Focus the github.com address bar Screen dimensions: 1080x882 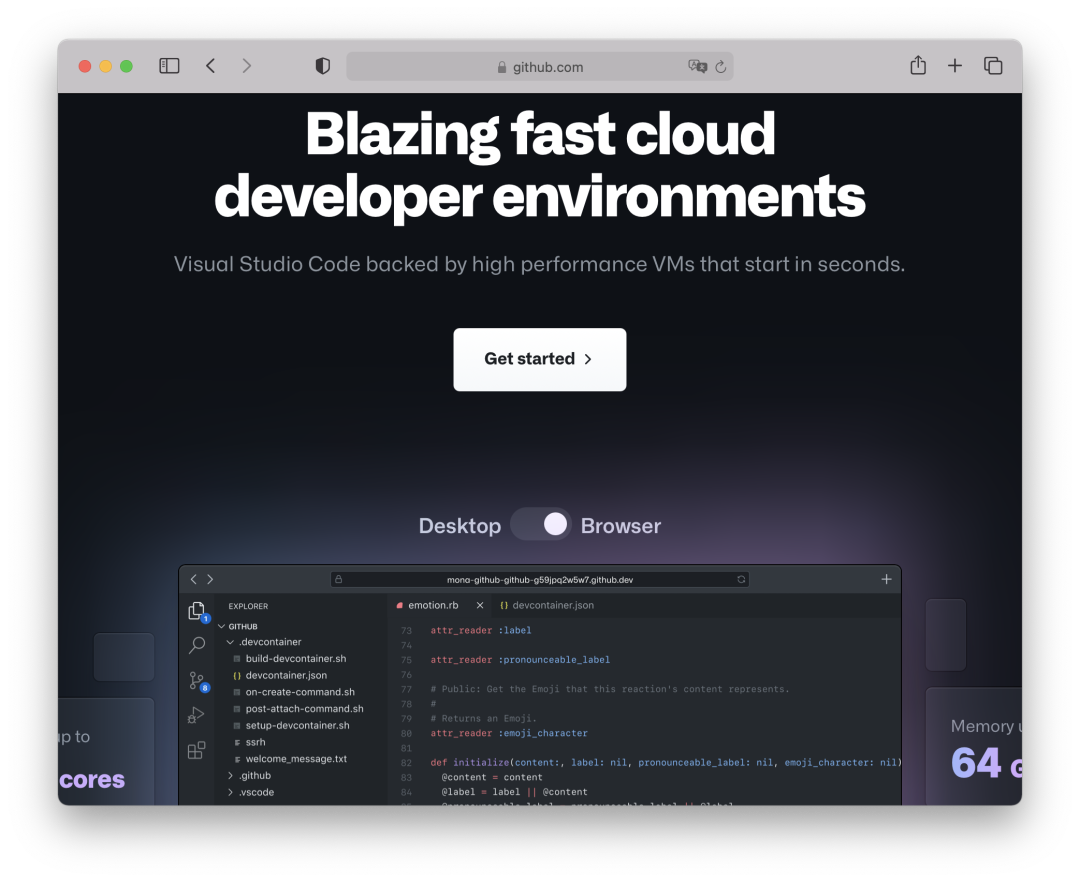[539, 67]
